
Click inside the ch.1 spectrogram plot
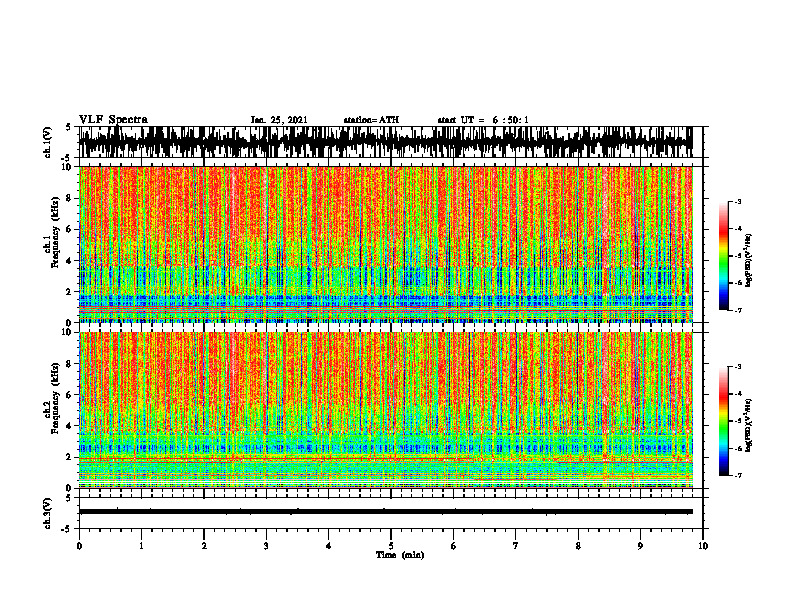point(391,244)
